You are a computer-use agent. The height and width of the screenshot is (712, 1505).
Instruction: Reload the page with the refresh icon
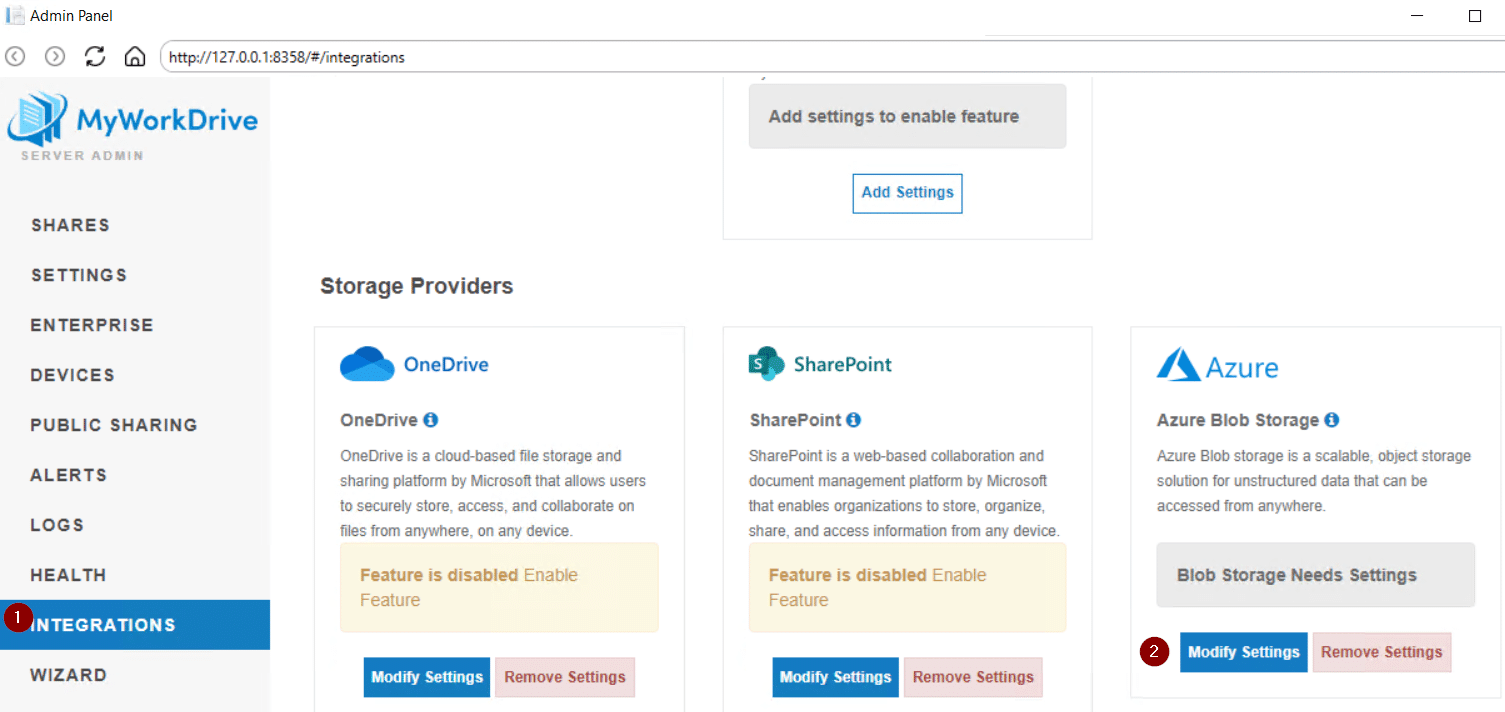point(95,57)
